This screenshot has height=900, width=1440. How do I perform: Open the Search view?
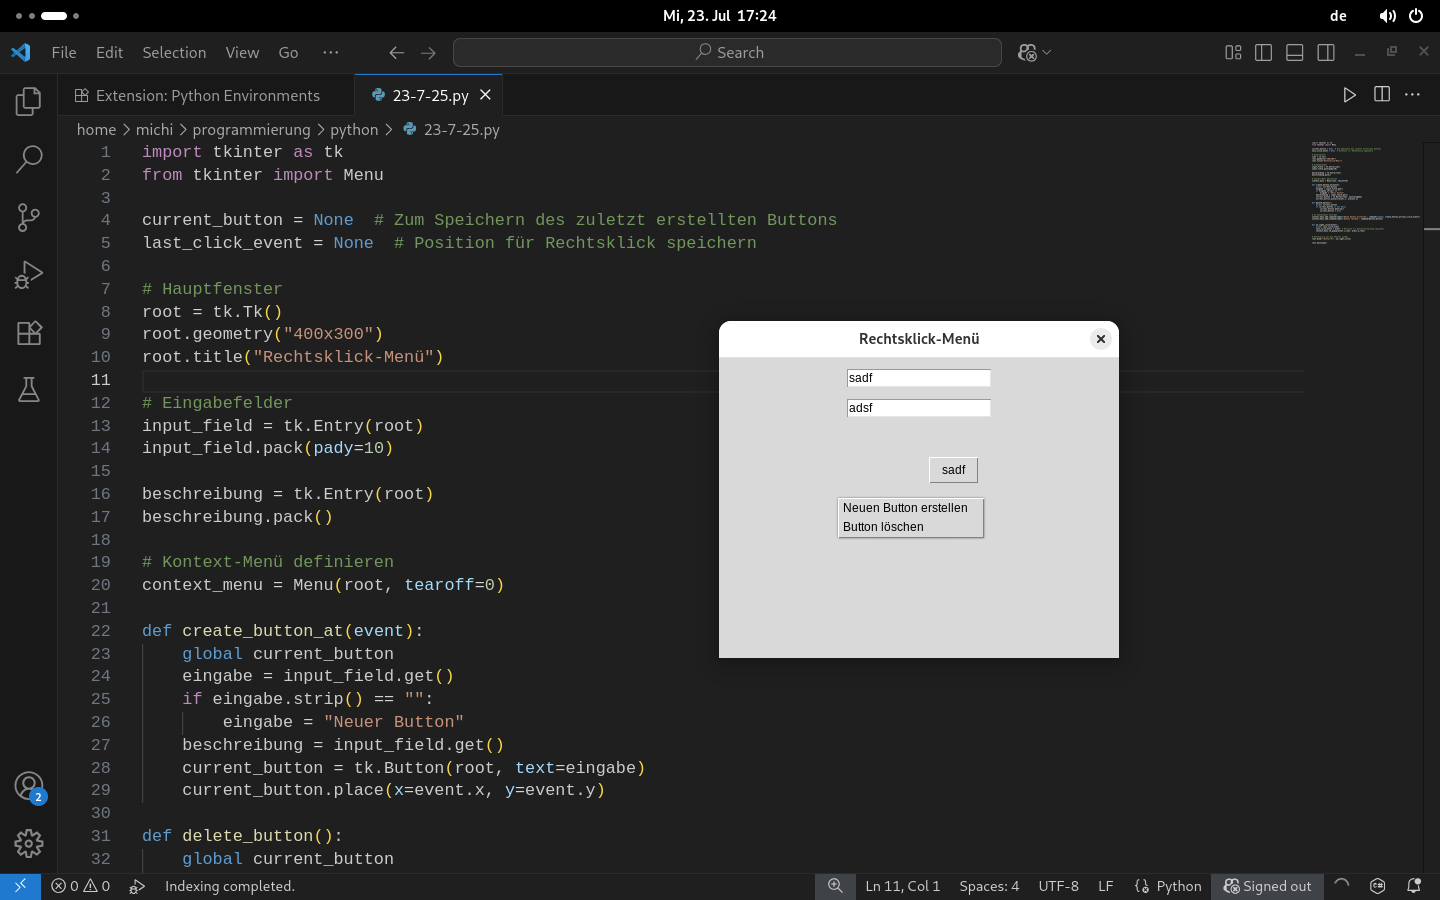pos(28,159)
